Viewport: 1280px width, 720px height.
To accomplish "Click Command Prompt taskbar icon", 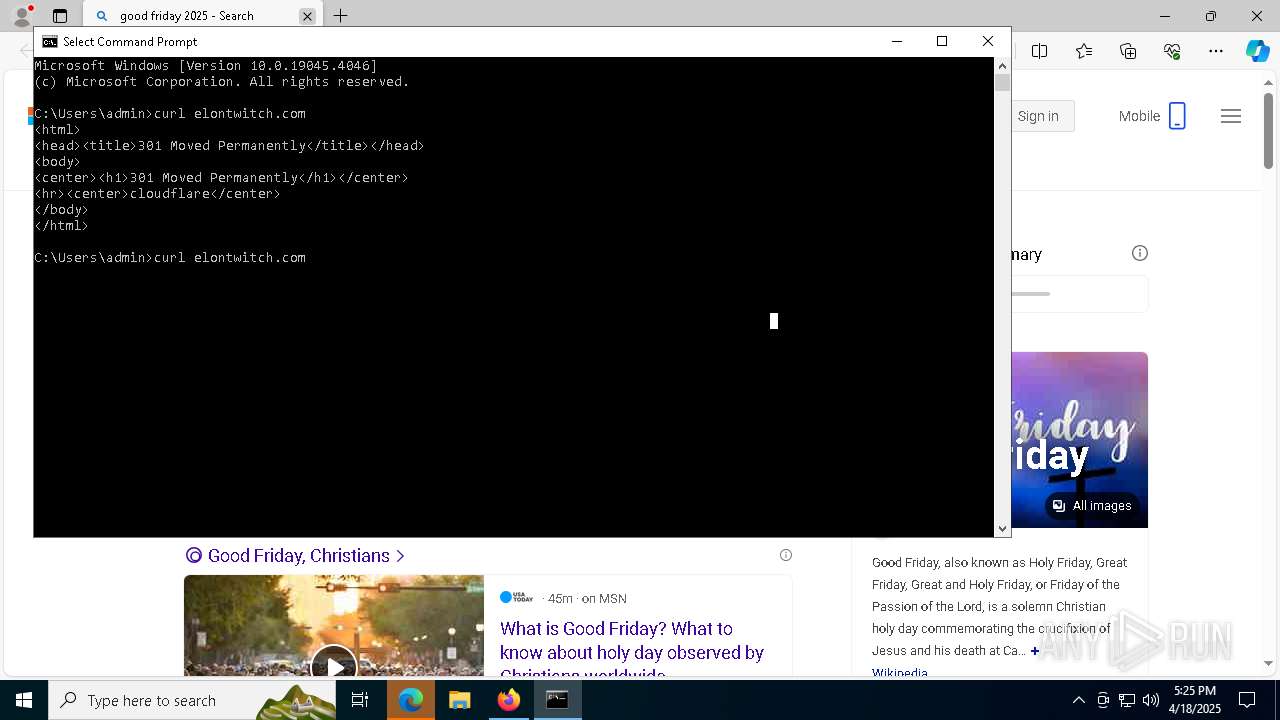I will point(557,700).
